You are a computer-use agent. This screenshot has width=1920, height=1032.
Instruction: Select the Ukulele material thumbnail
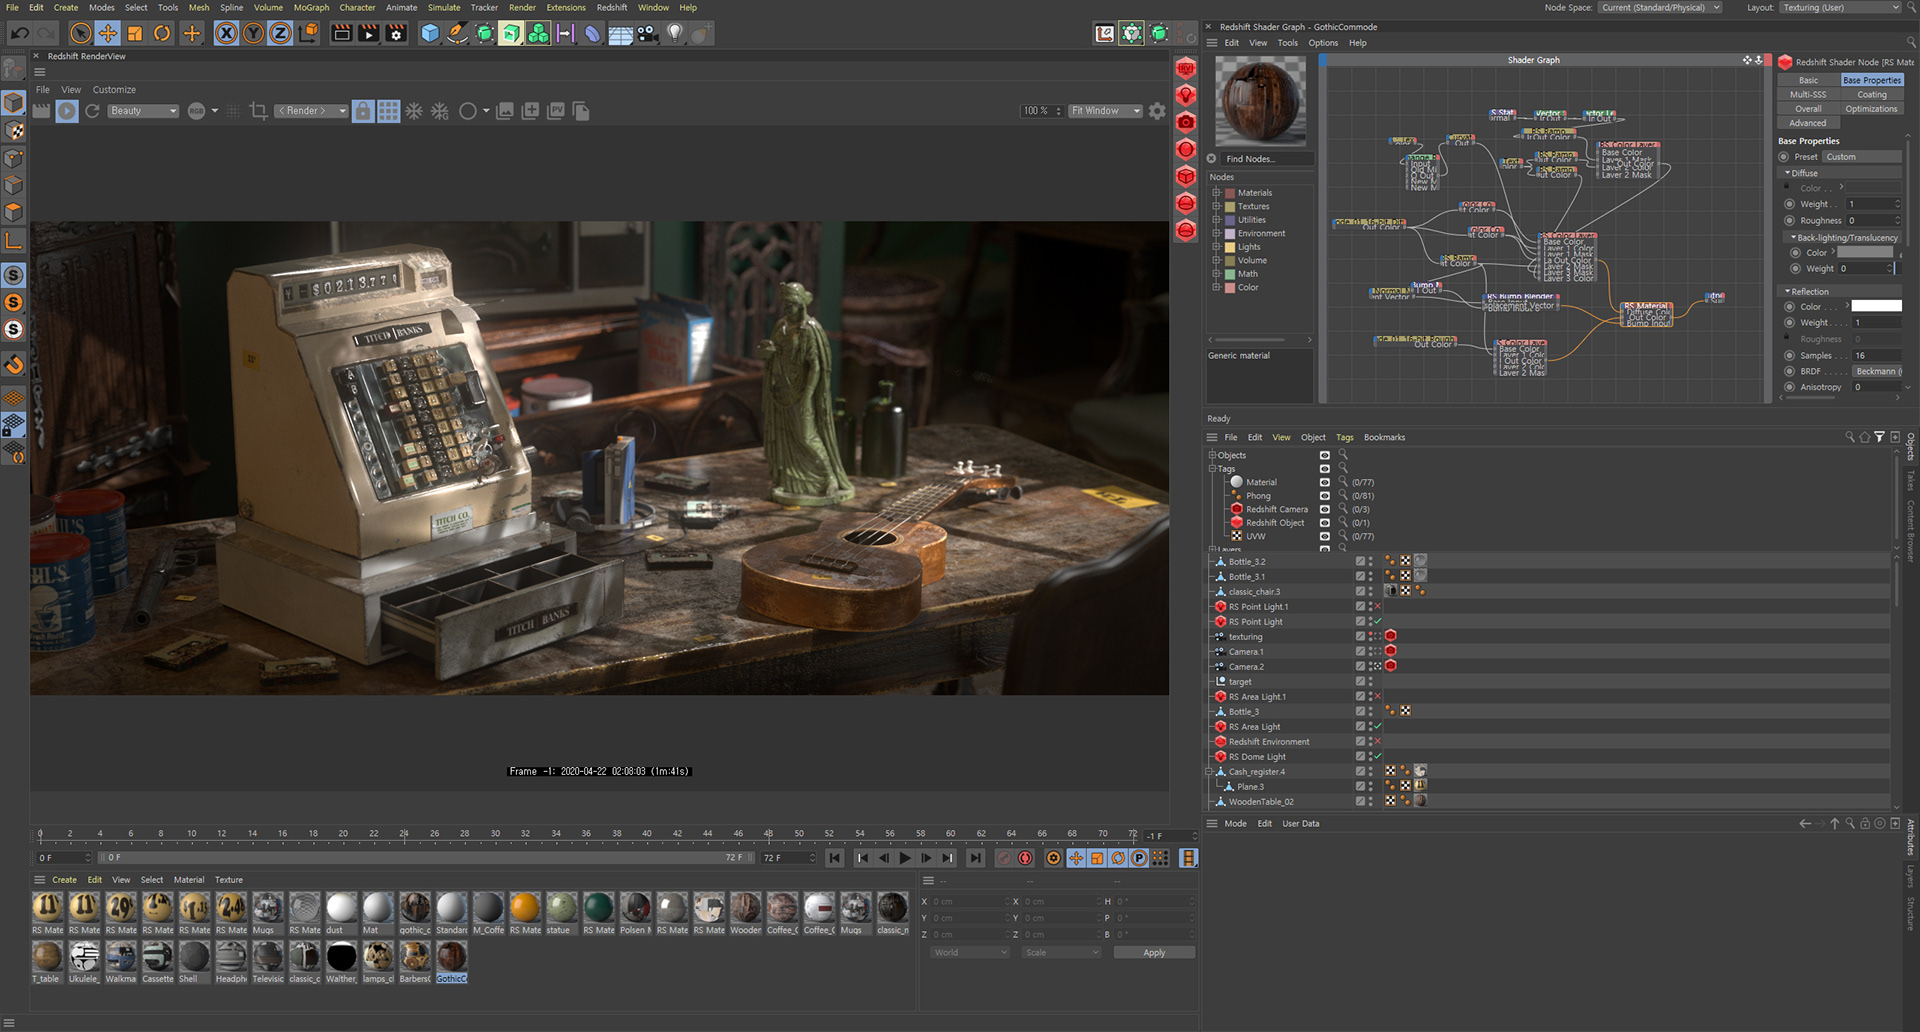pos(84,958)
